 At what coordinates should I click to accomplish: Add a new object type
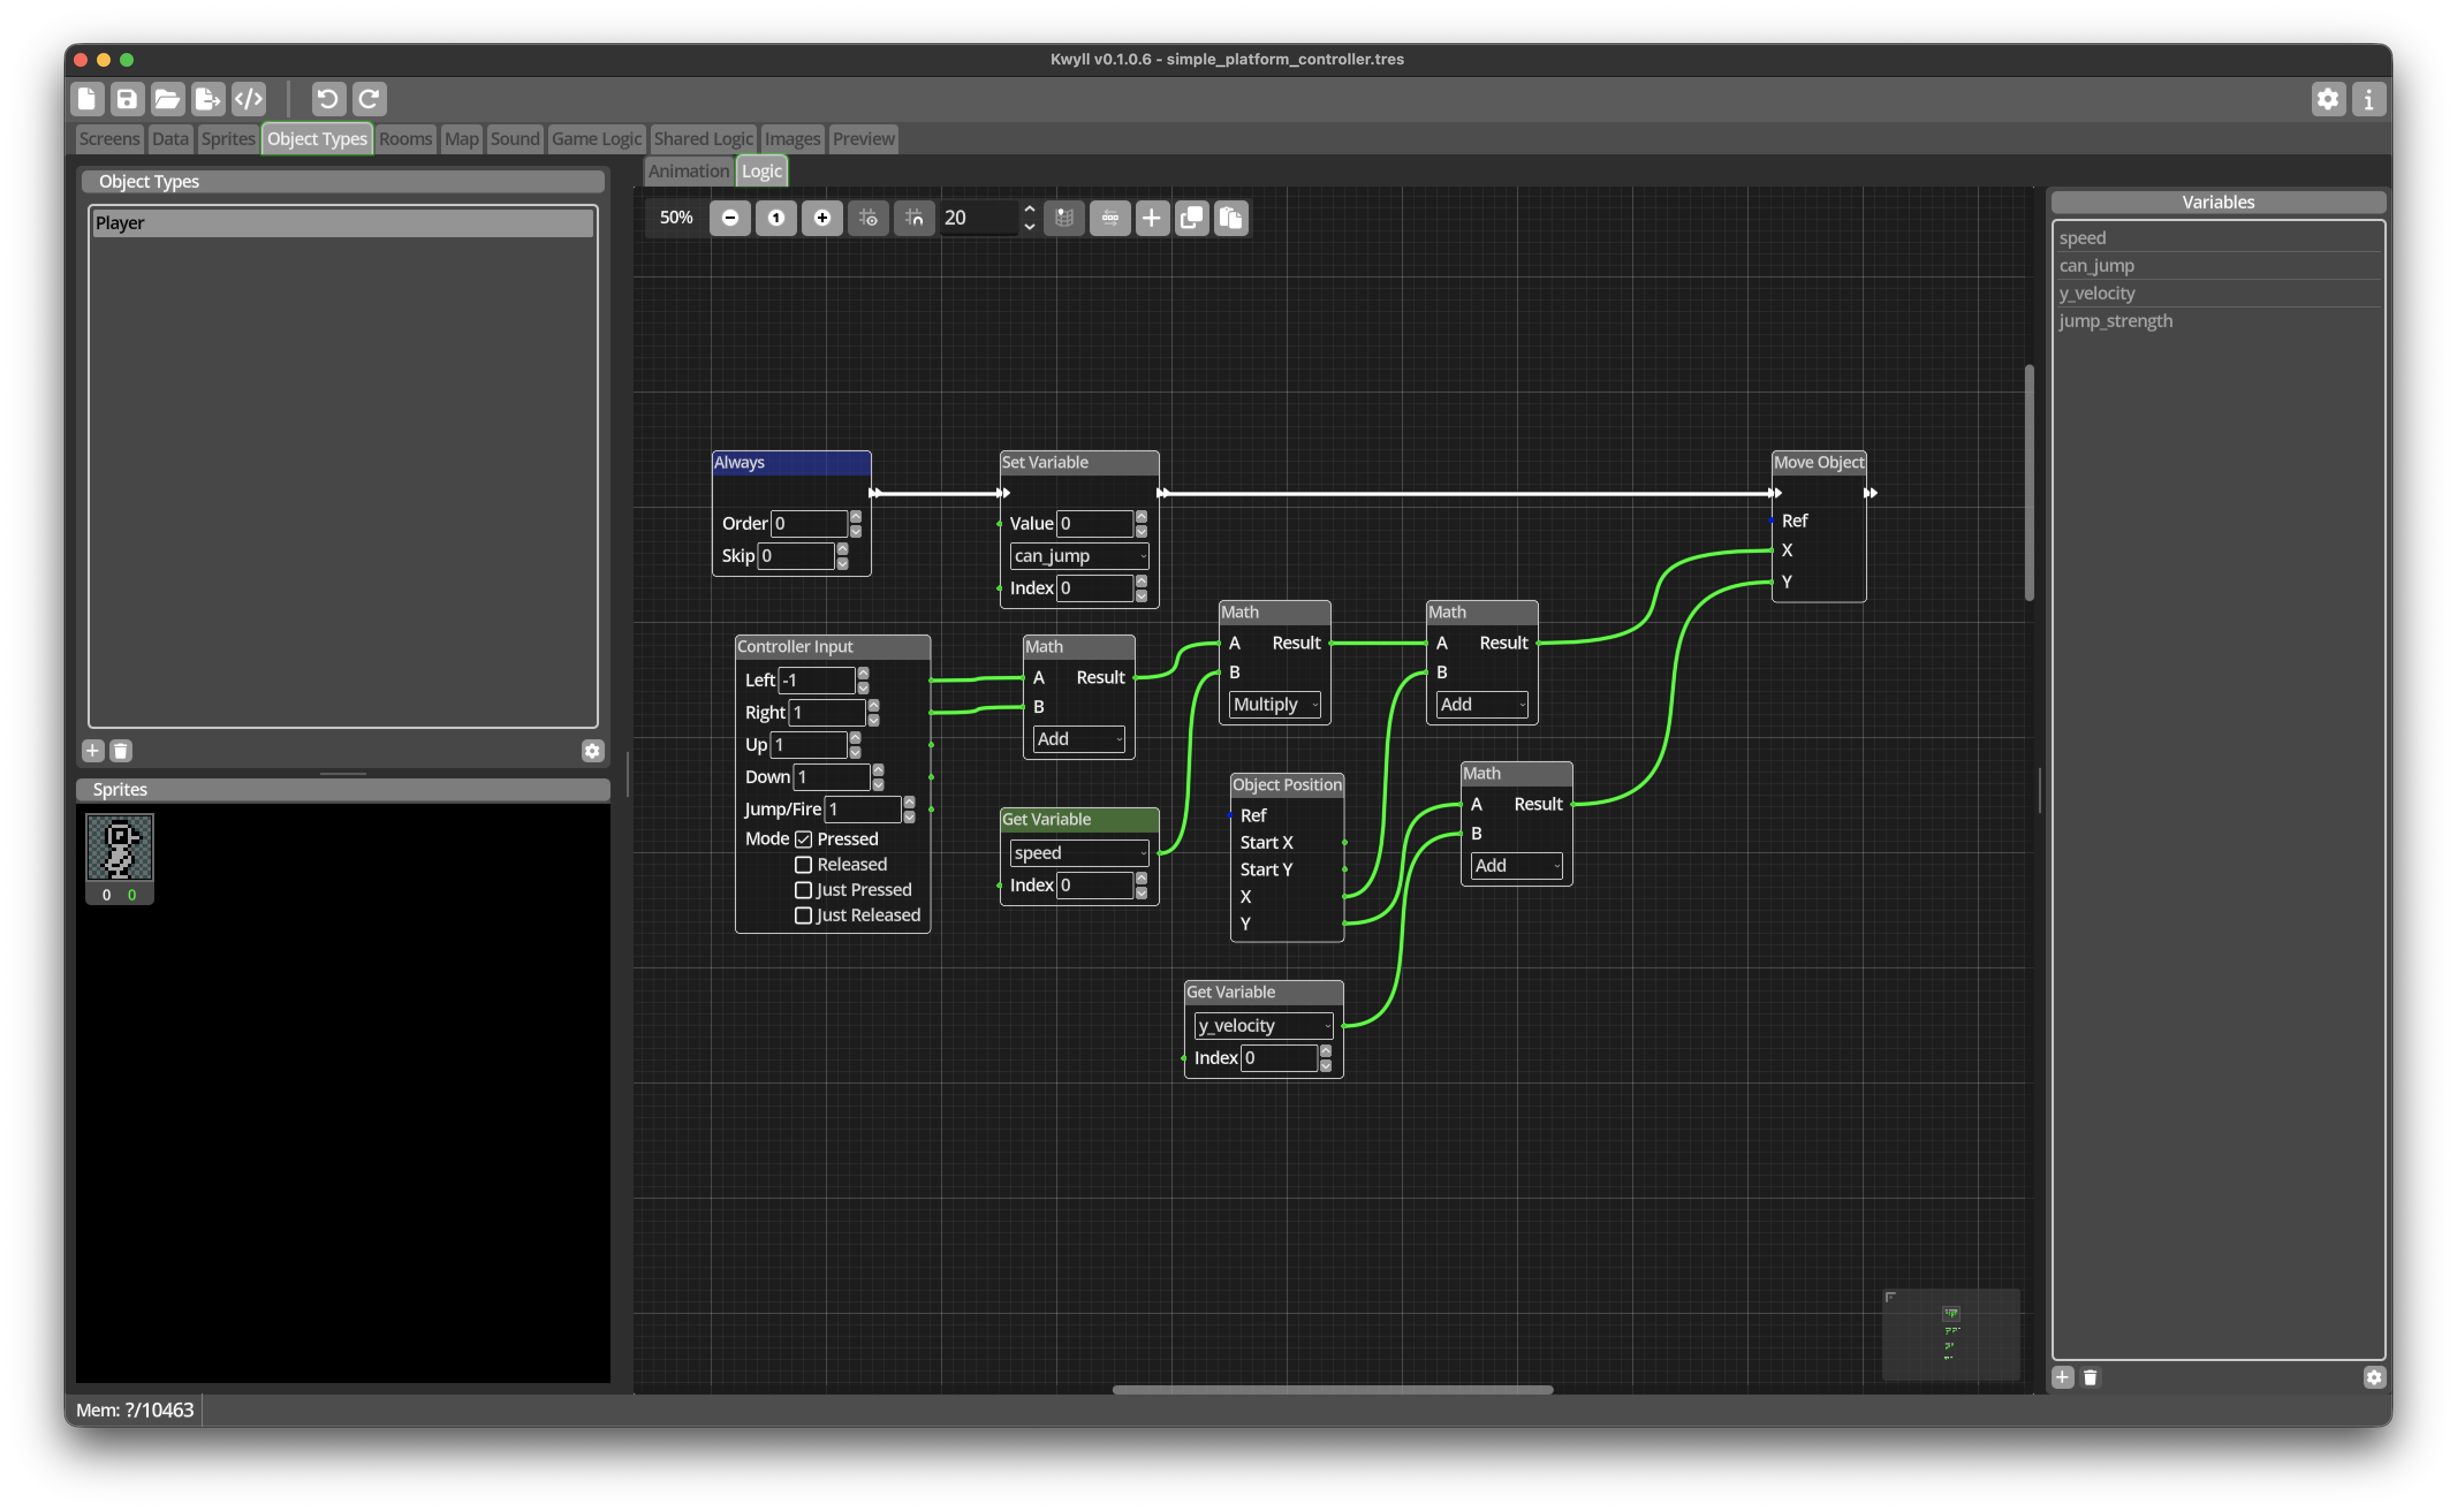point(93,751)
